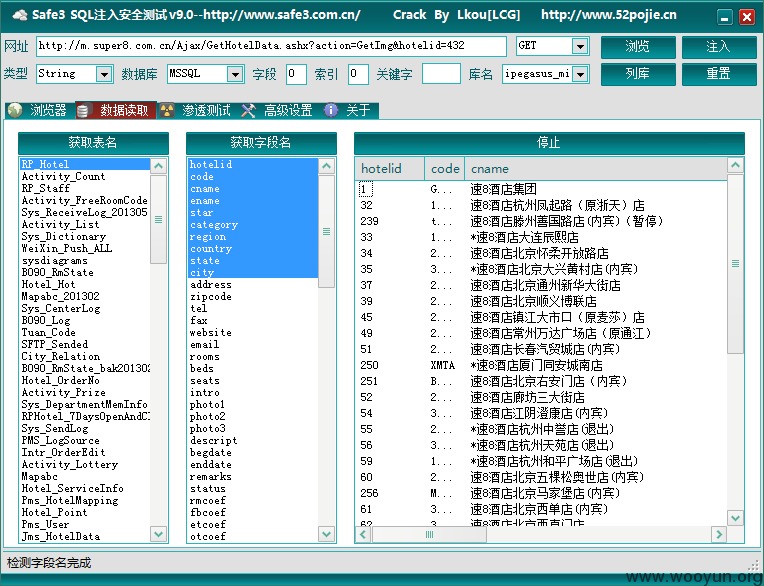Image resolution: width=764 pixels, height=586 pixels.
Task: Select the zipcode field
Action: [253, 296]
